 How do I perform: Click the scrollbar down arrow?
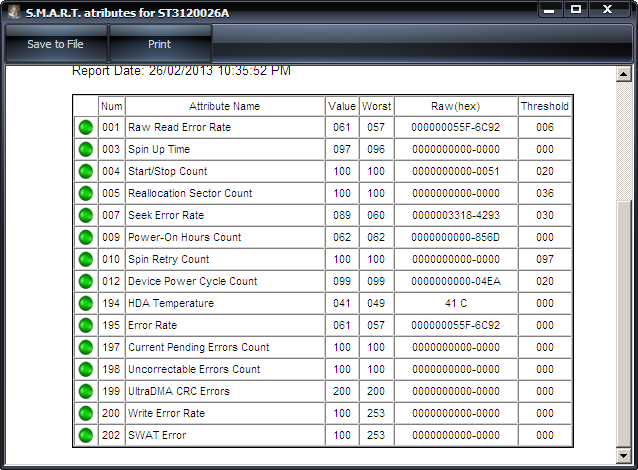623,456
